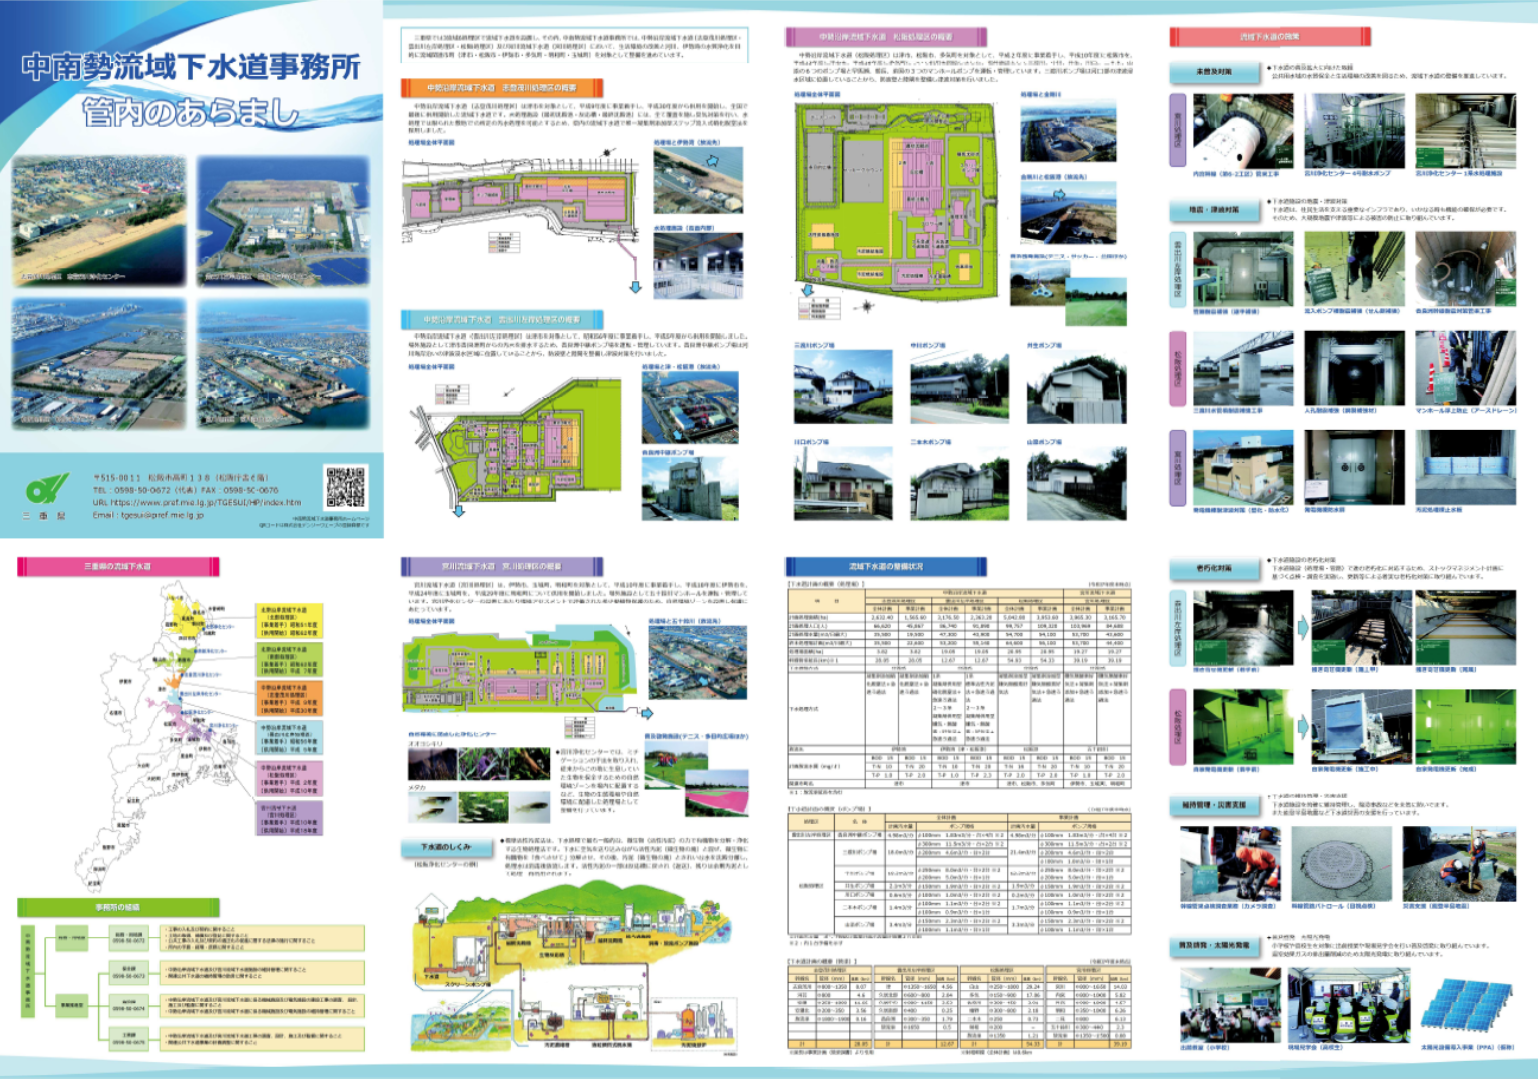The image size is (1538, 1079).
Task: Click the QR code on the cover
Action: click(345, 487)
